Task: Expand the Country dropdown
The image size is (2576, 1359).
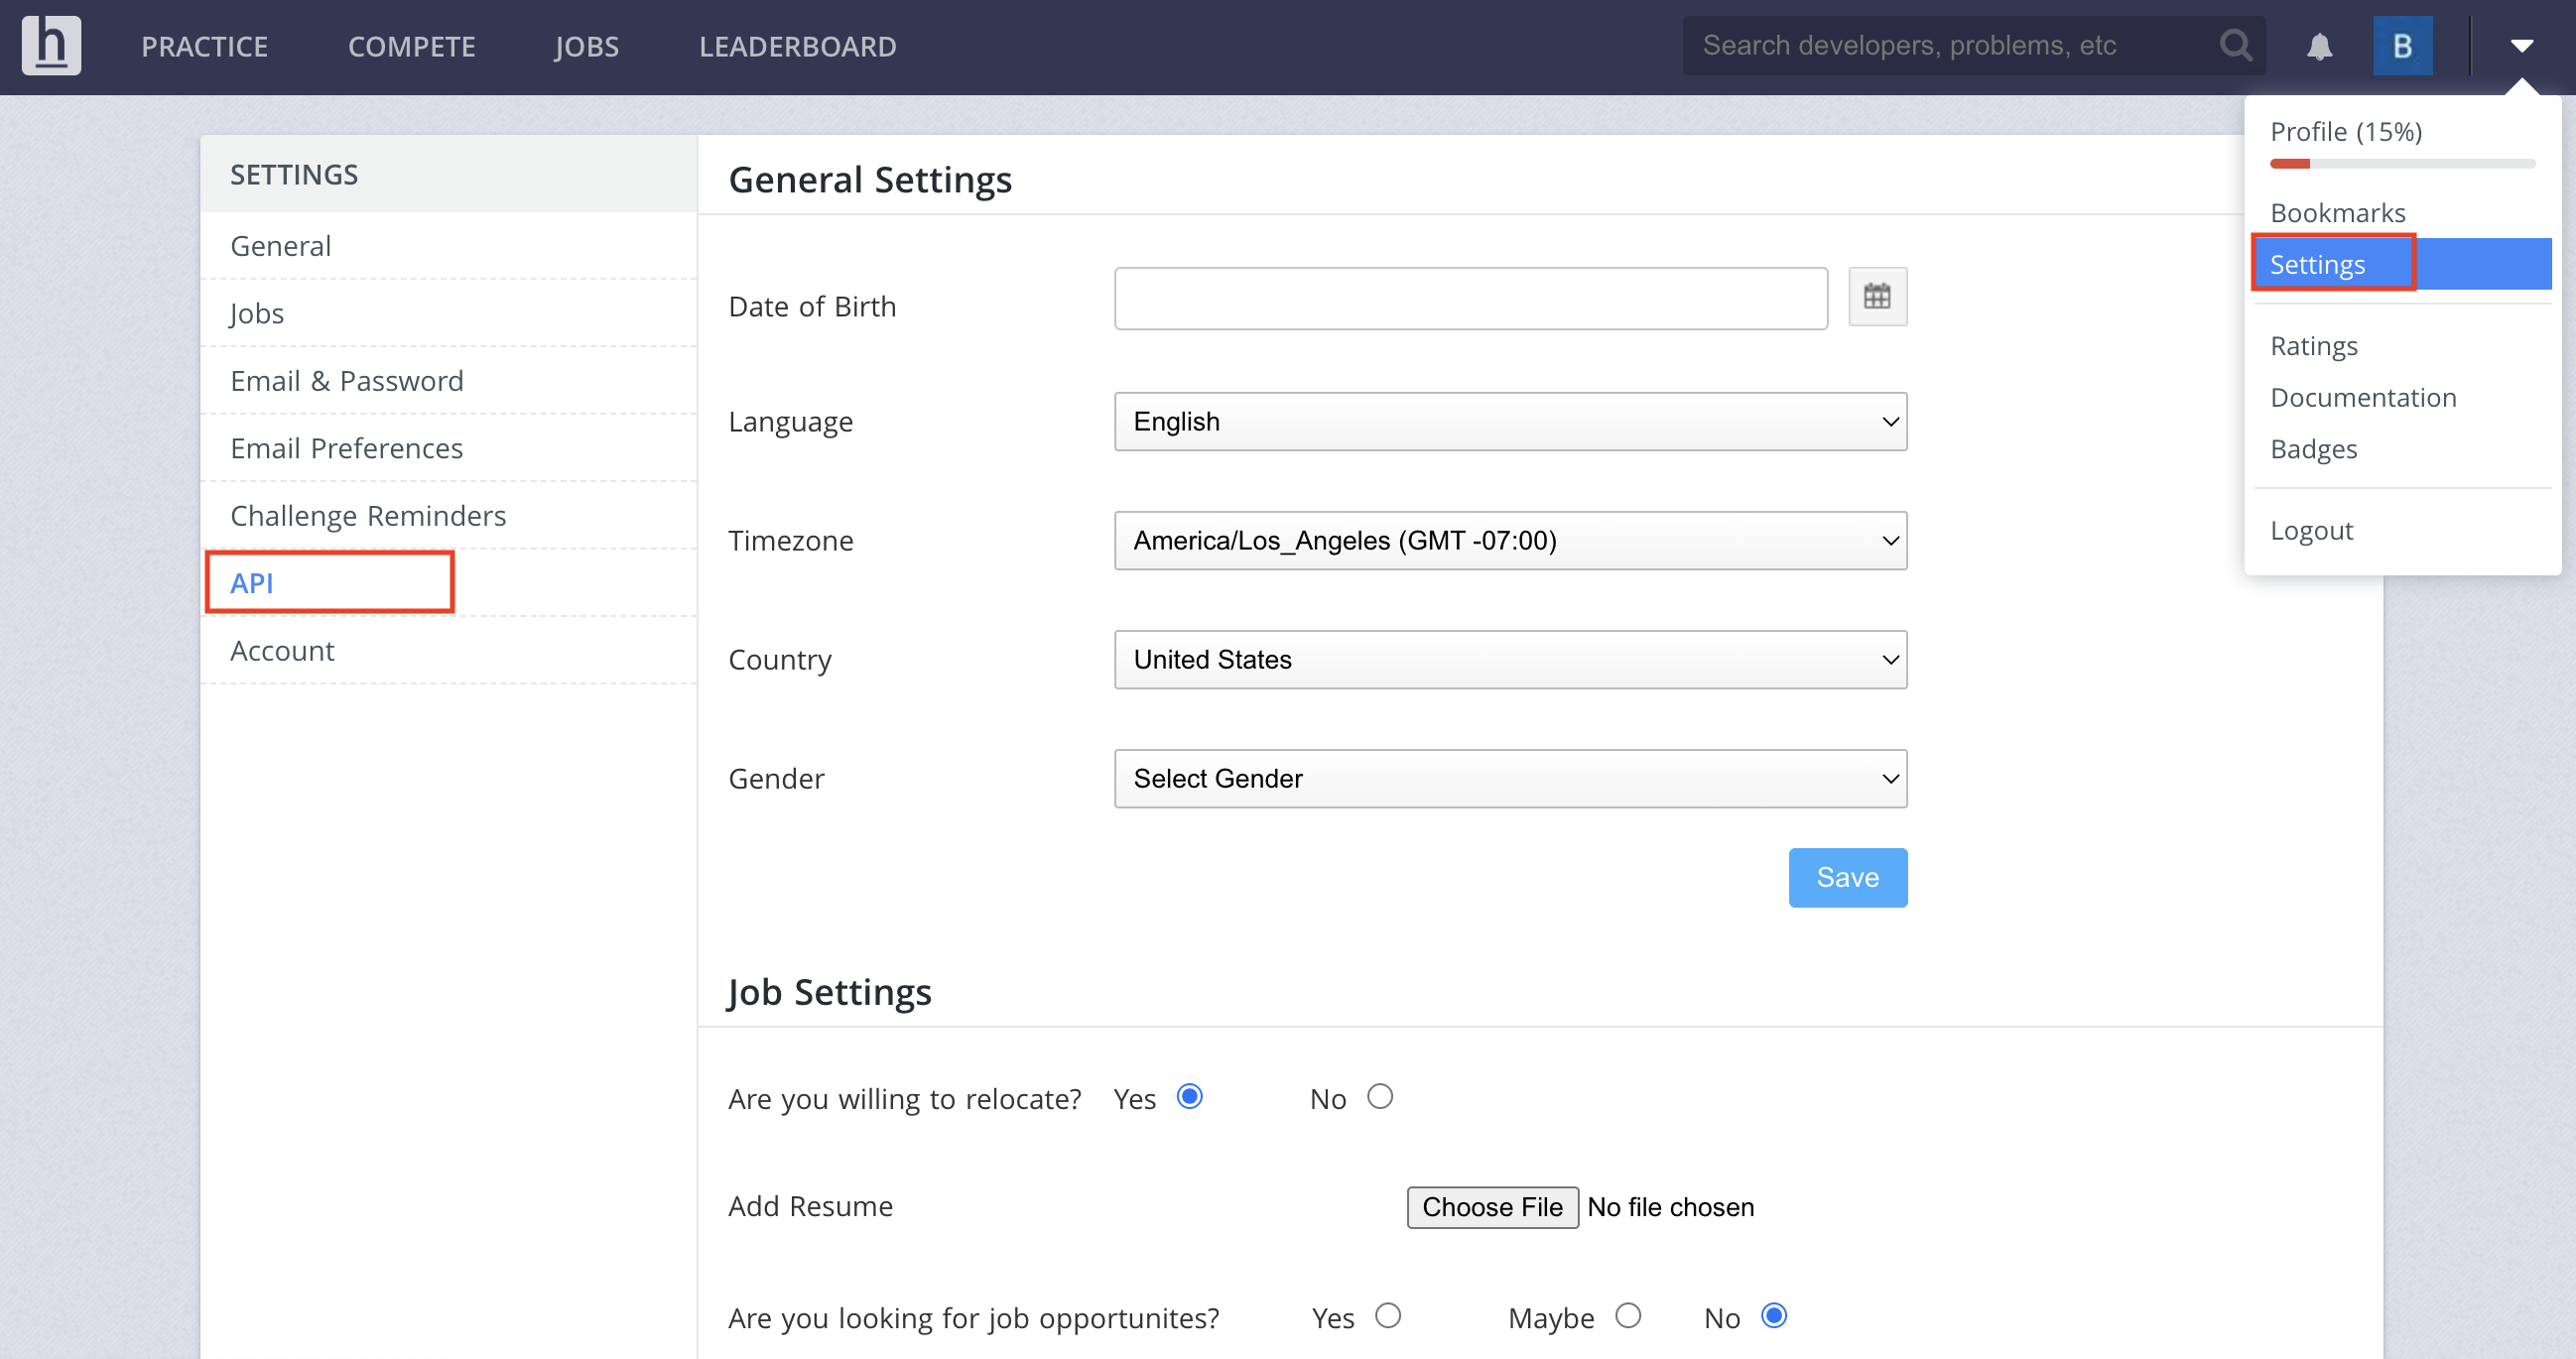Action: [1509, 660]
